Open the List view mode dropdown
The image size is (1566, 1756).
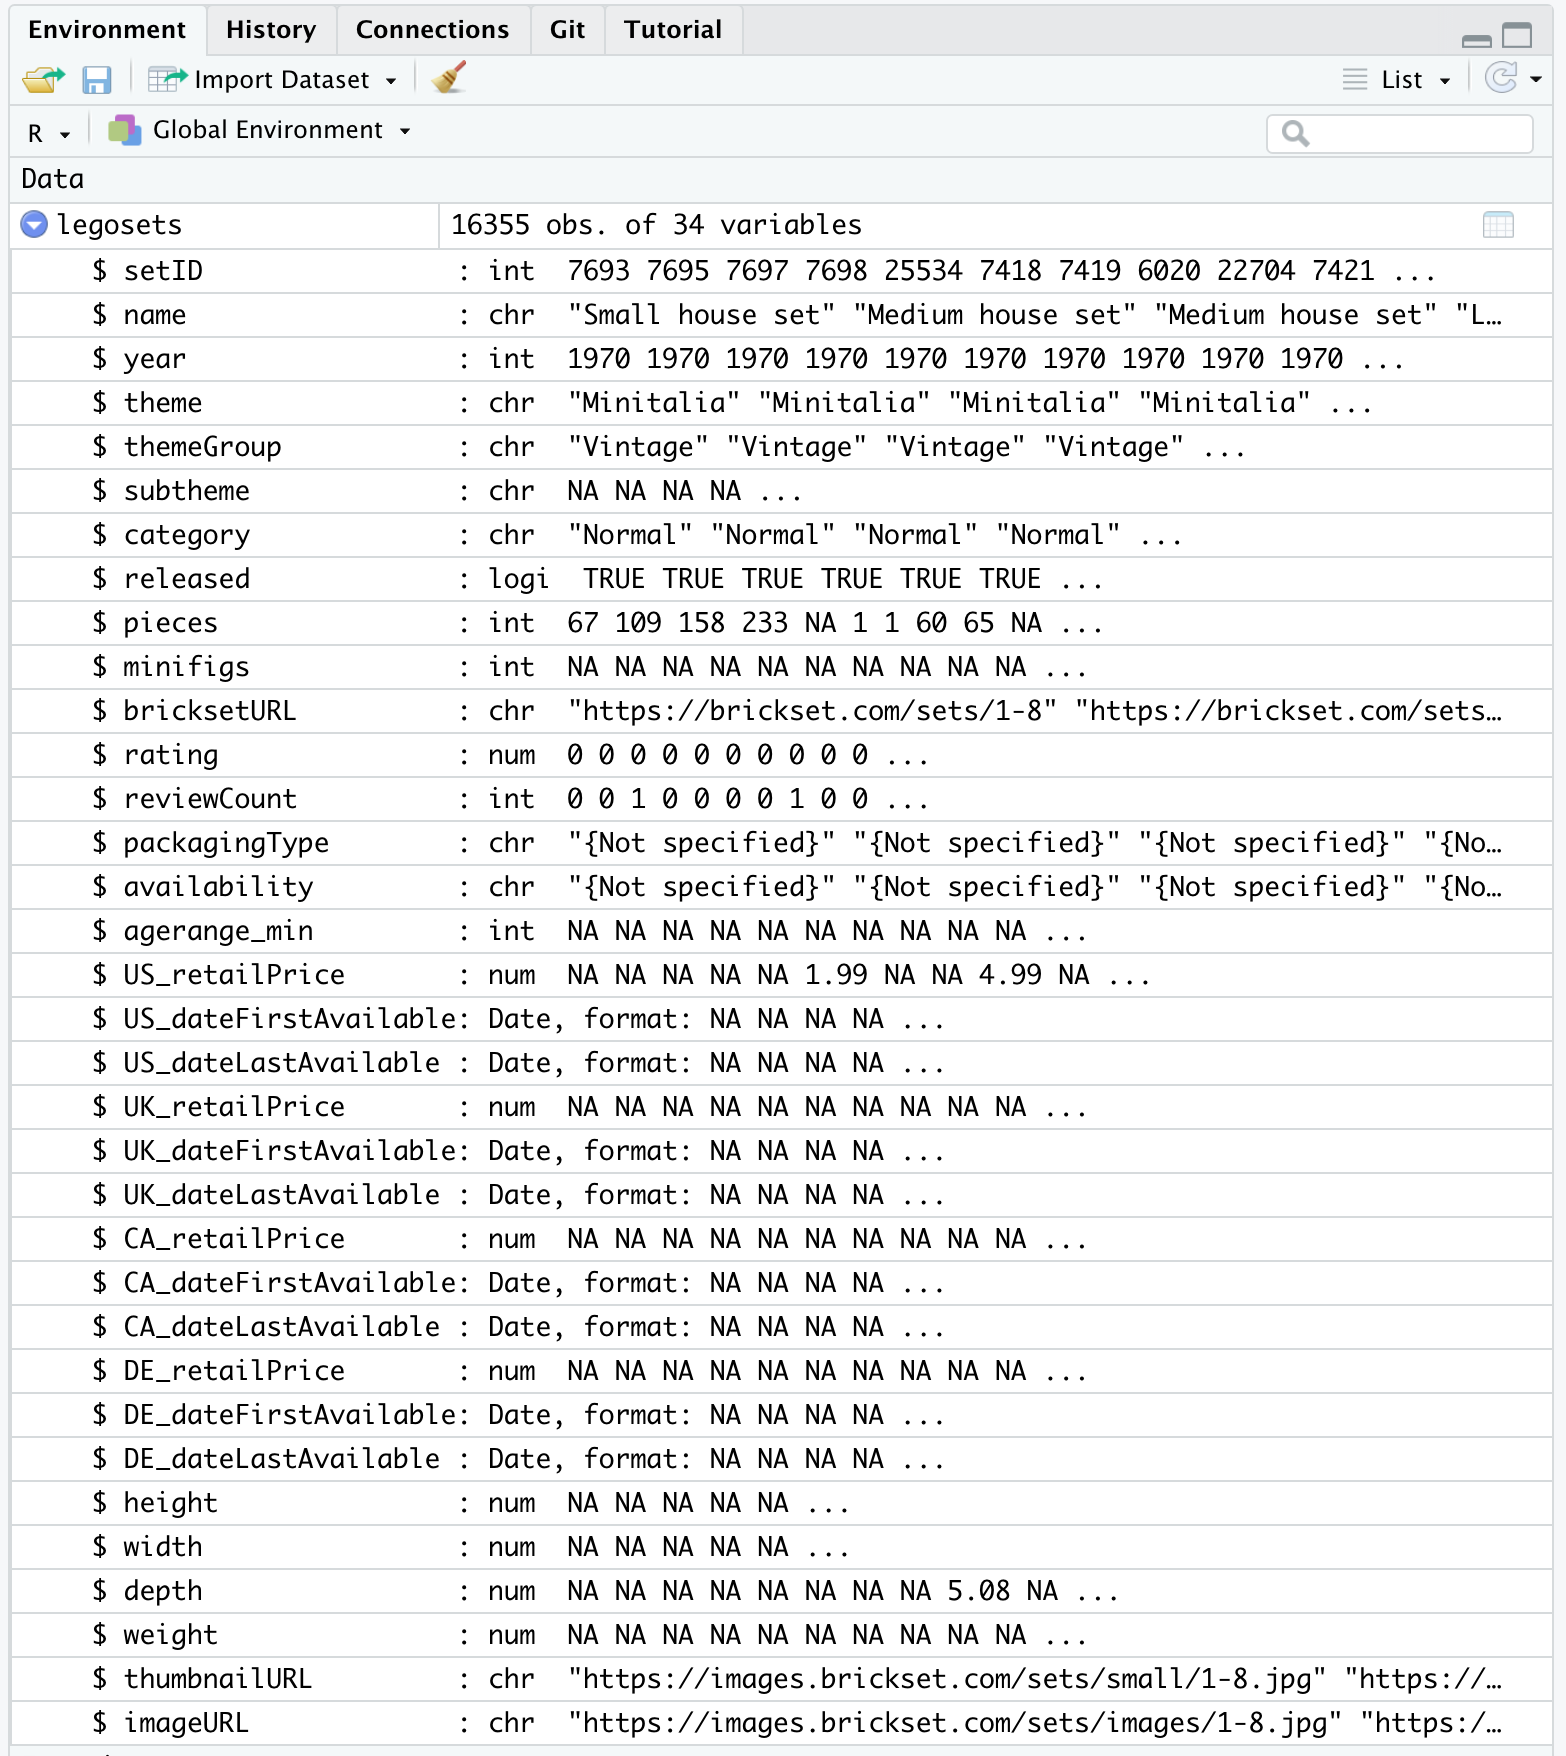click(1445, 81)
